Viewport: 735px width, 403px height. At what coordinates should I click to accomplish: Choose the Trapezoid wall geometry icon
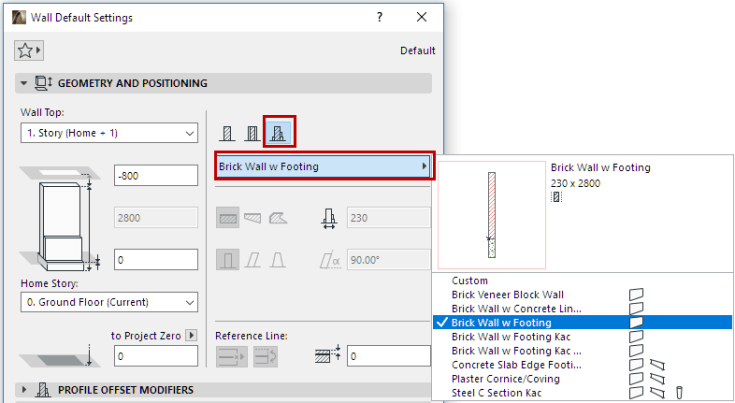point(251,216)
